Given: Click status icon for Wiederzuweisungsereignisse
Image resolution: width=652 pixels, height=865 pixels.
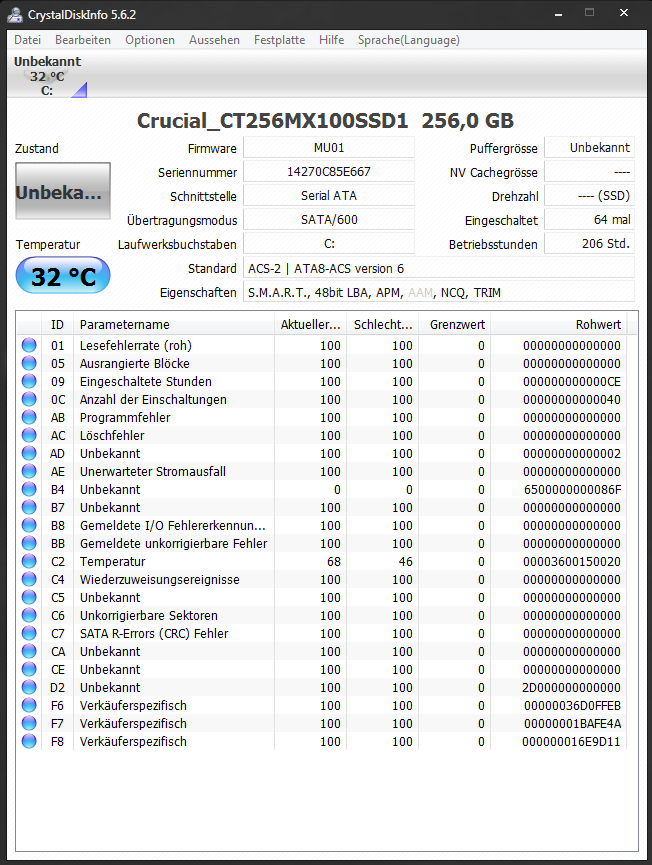Looking at the screenshot, I should click(x=29, y=579).
